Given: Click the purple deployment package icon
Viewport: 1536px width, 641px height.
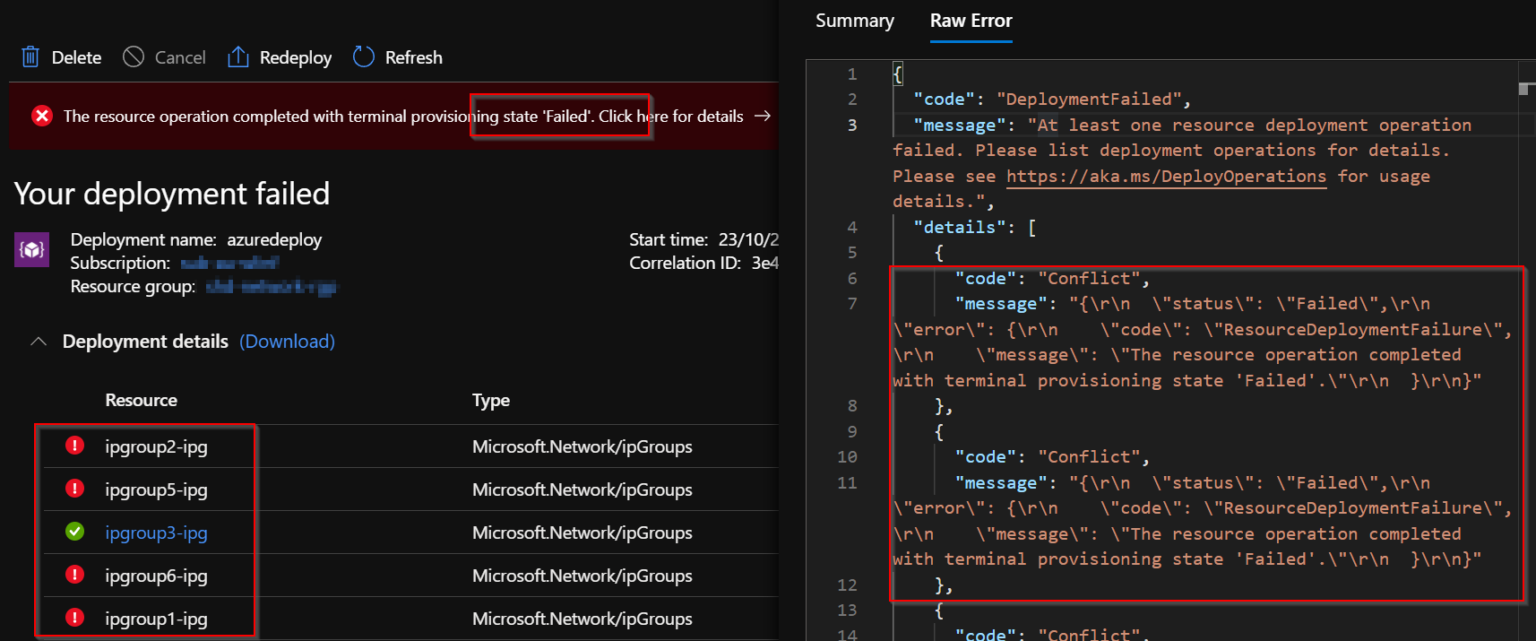Looking at the screenshot, I should [x=31, y=249].
